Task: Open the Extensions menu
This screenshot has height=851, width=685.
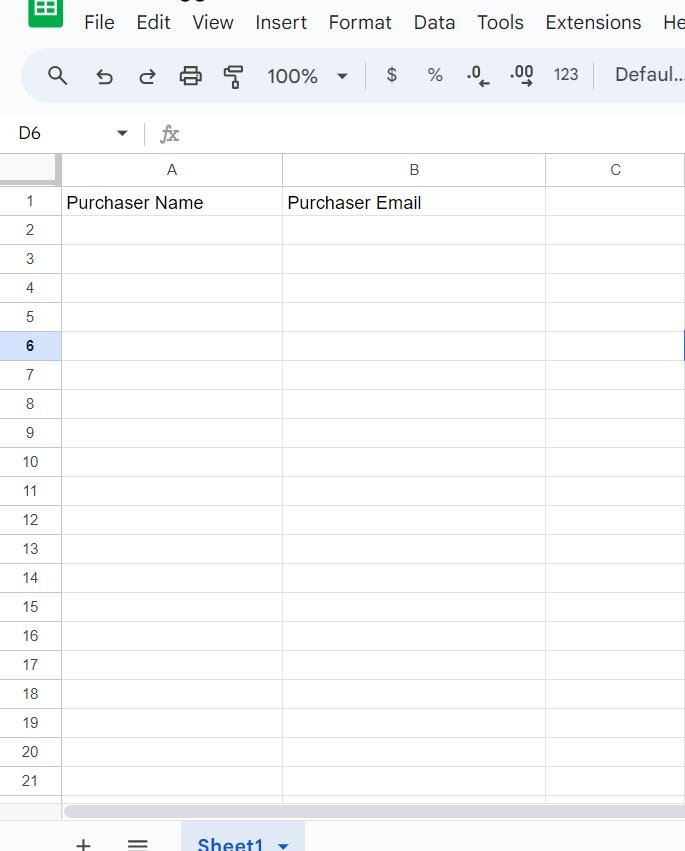Action: pyautogui.click(x=593, y=22)
